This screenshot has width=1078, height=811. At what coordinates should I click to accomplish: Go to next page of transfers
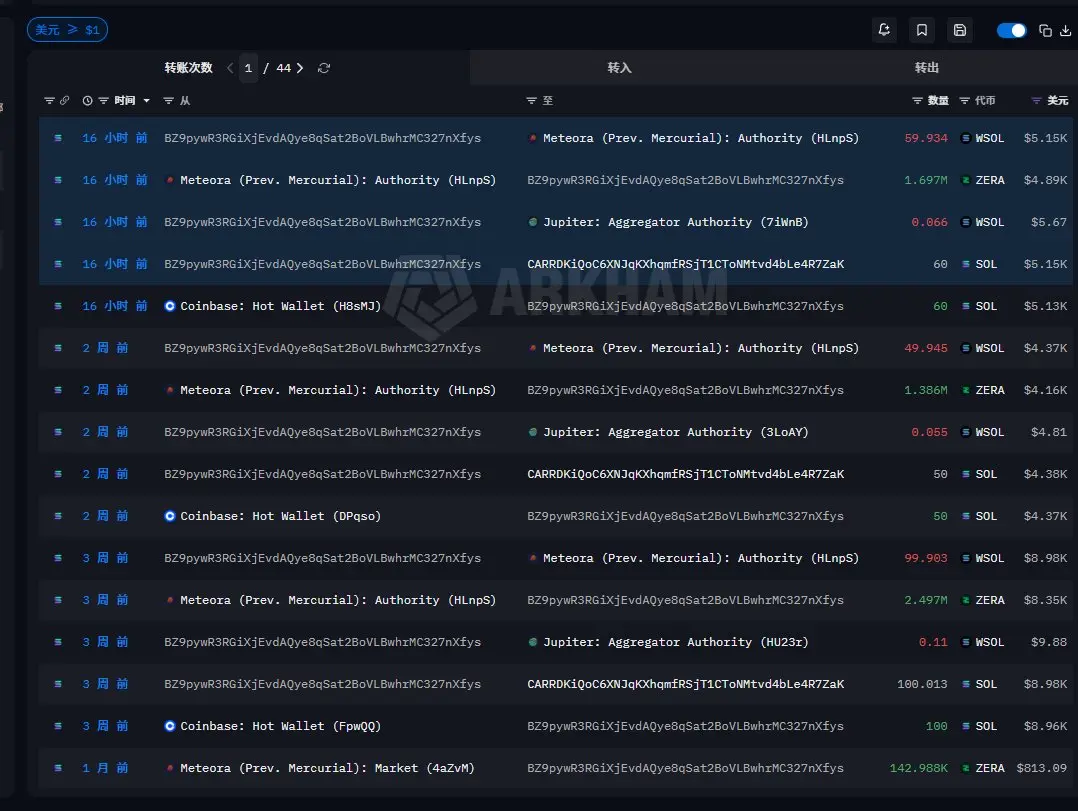tap(300, 68)
